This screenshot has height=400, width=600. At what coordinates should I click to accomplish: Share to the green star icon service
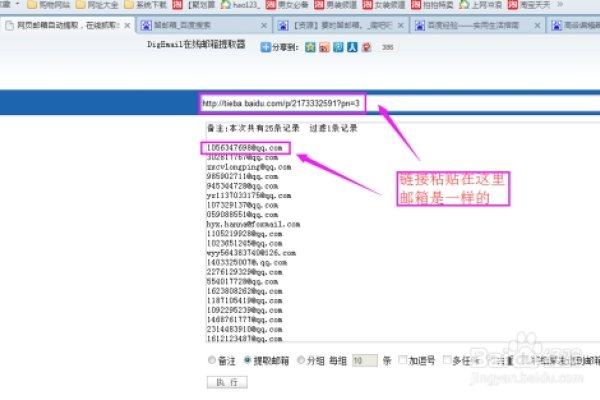310,47
